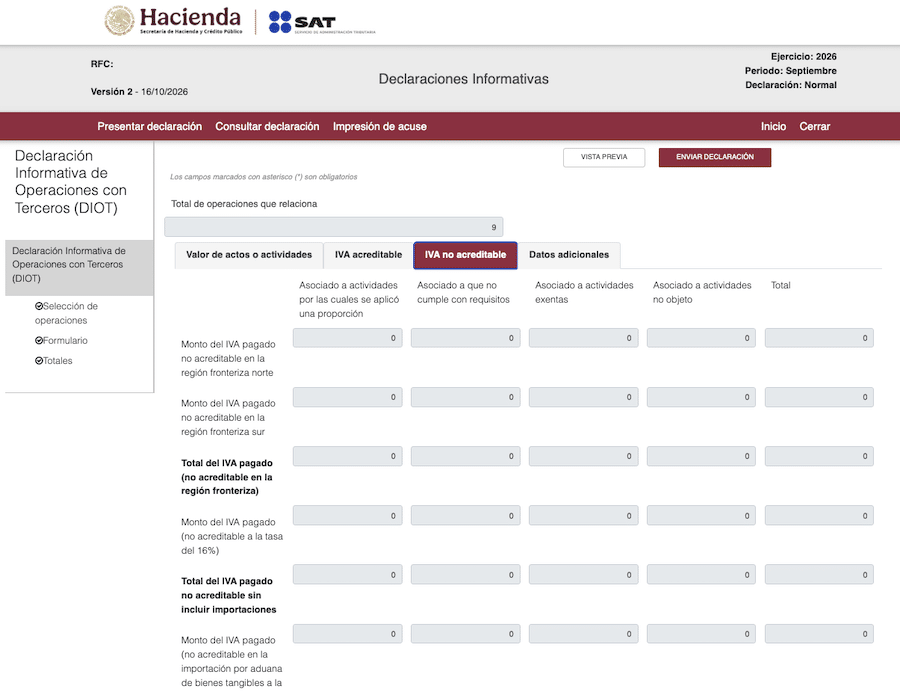Open the Datos adicionales tab
Viewport: 900px width, 692px height.
click(x=569, y=255)
